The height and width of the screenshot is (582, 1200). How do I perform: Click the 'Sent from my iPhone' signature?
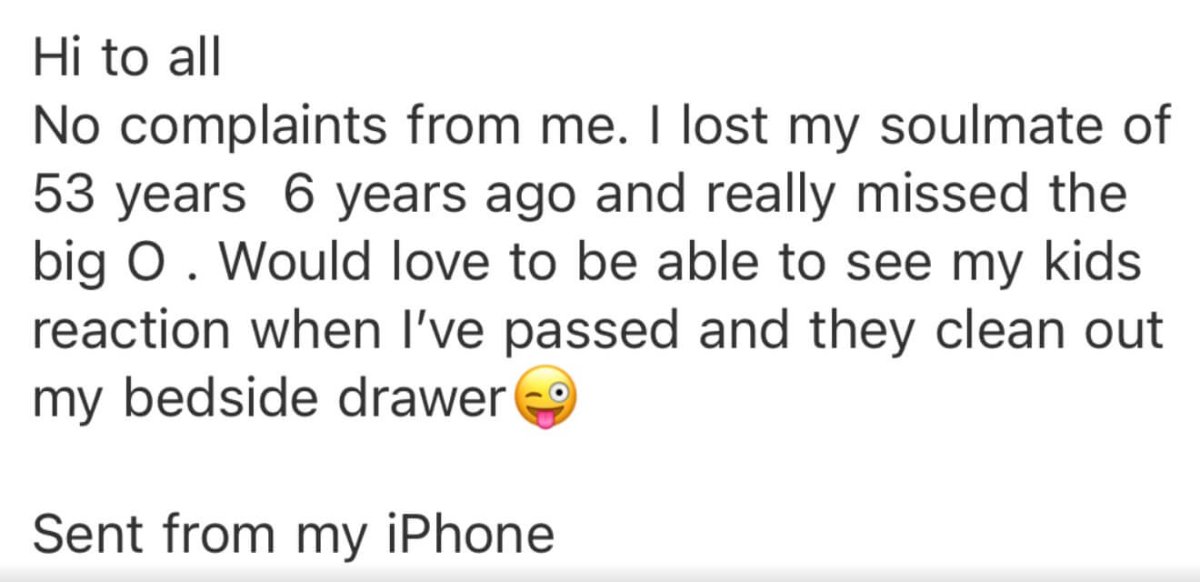pyautogui.click(x=293, y=533)
